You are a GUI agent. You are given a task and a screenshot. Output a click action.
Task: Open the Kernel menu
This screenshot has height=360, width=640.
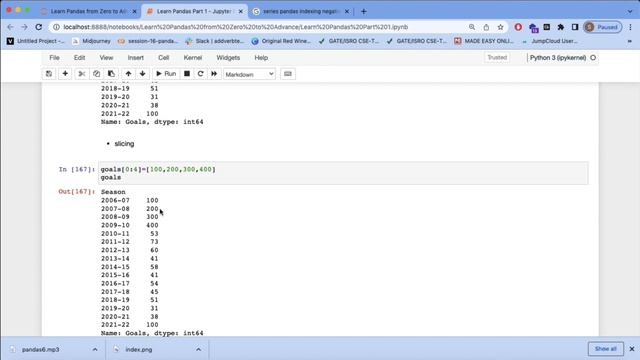(x=193, y=58)
